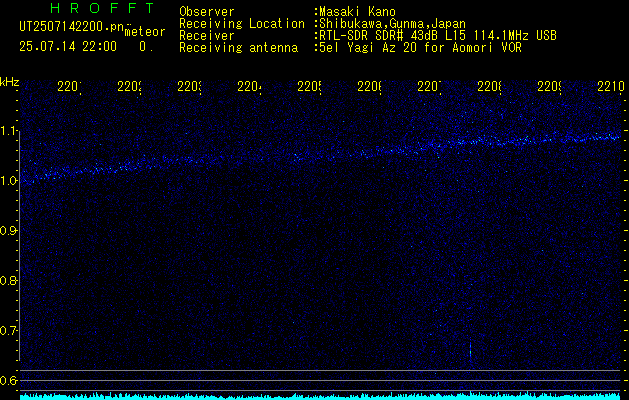Click the 2209 time marker

pyautogui.click(x=550, y=86)
